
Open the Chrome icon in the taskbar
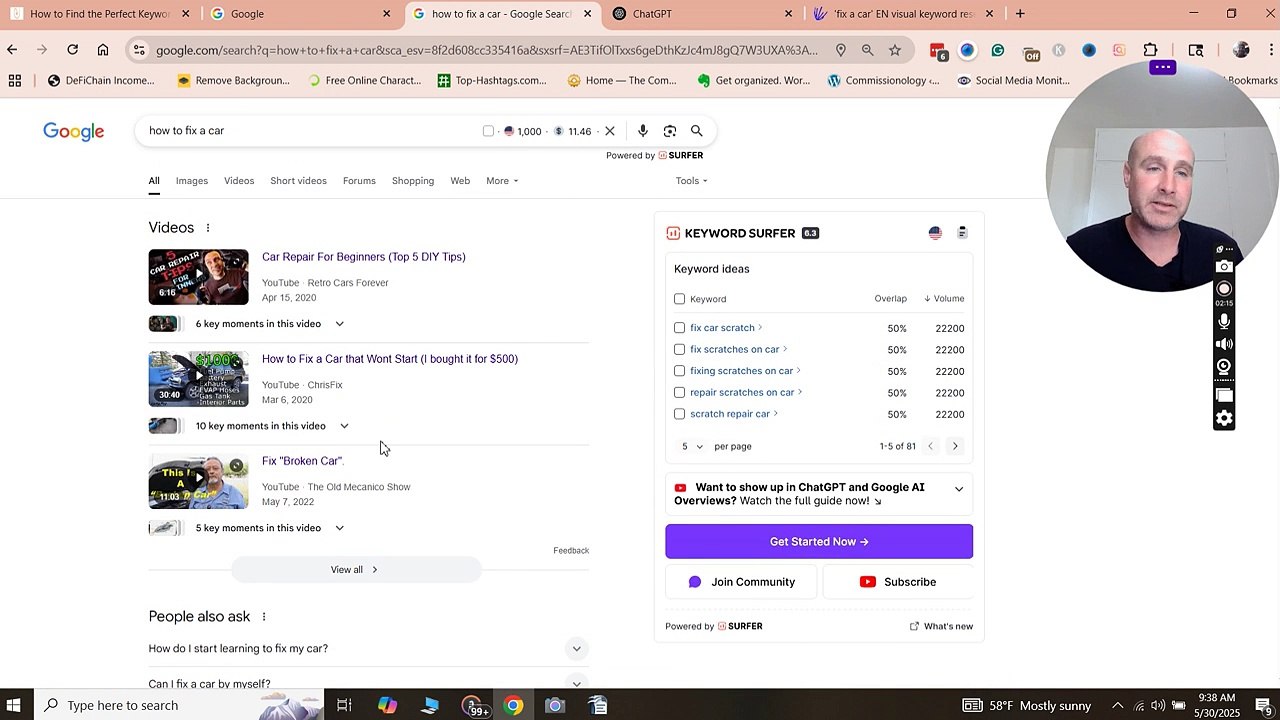pos(513,706)
